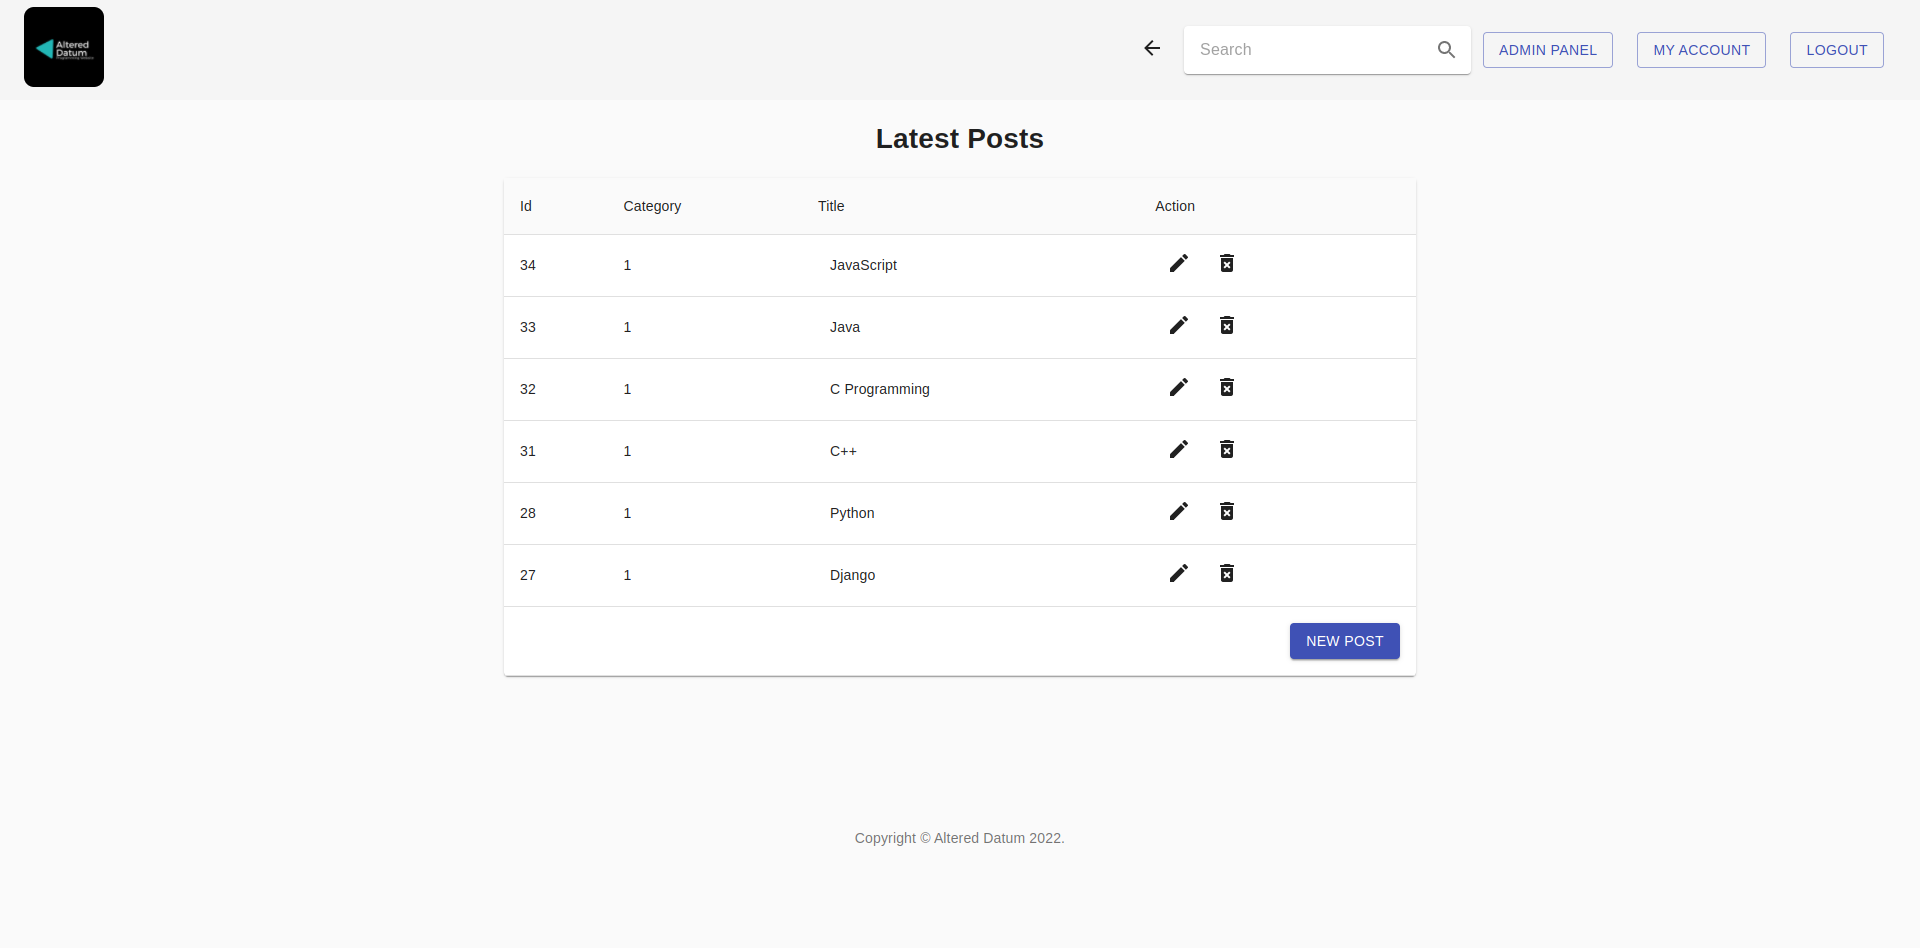Edit the Python post
The height and width of the screenshot is (948, 1920).
tap(1179, 511)
